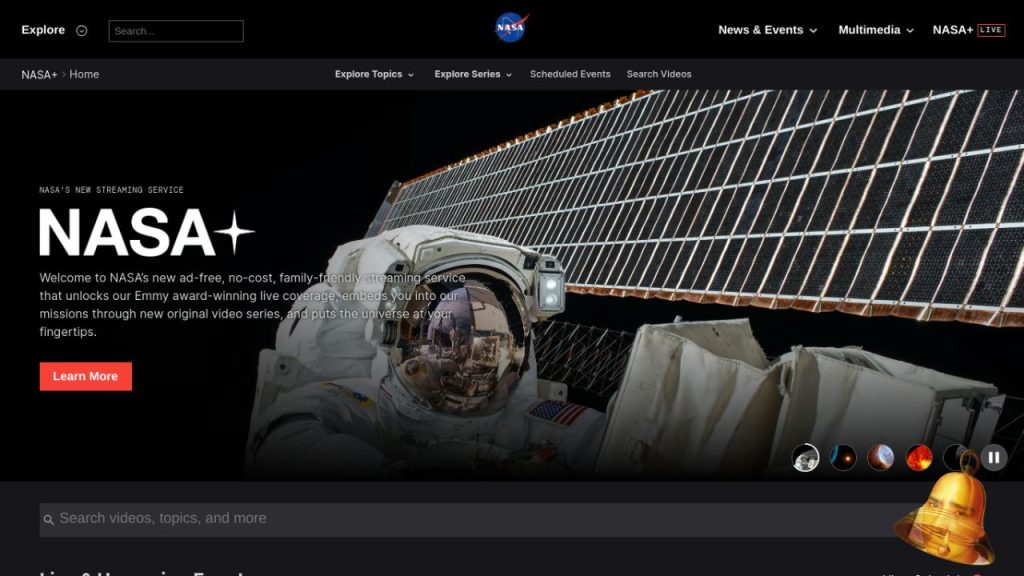Click the large NASA+ hero title
Image resolution: width=1024 pixels, height=576 pixels.
(x=146, y=232)
